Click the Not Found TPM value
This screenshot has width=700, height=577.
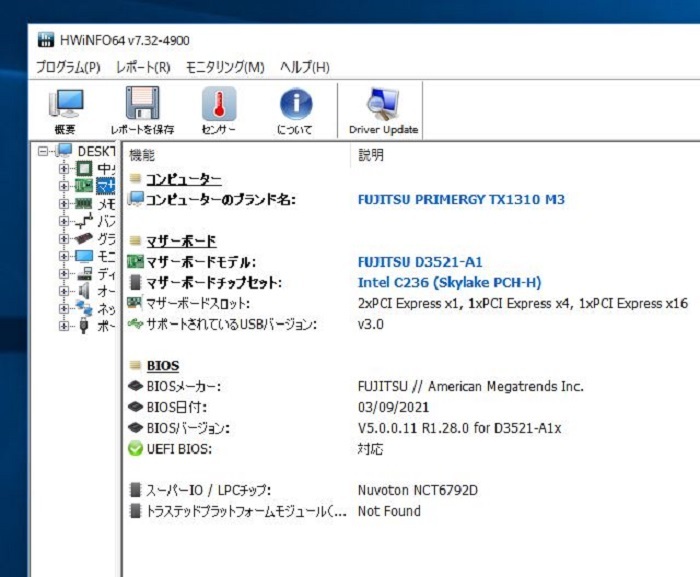coord(389,511)
